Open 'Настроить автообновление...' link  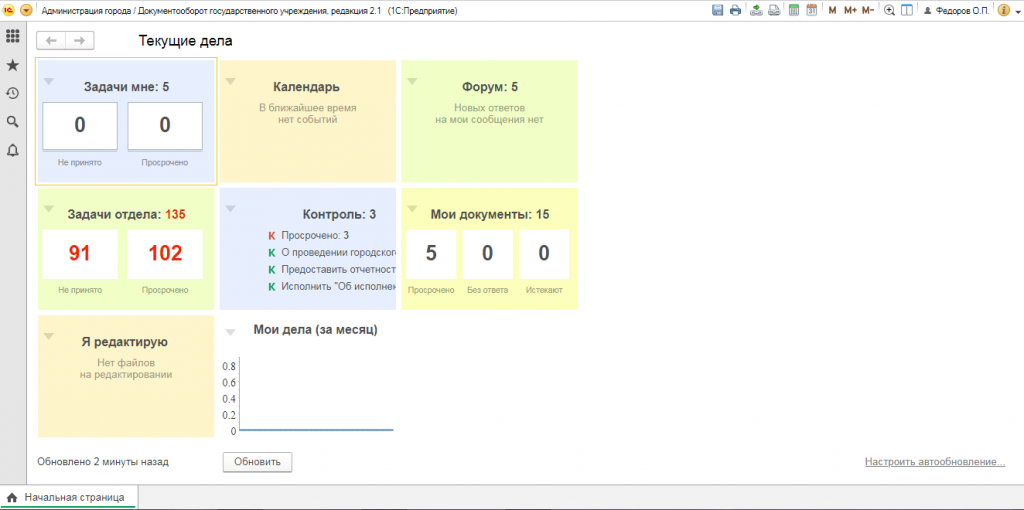[x=934, y=462]
